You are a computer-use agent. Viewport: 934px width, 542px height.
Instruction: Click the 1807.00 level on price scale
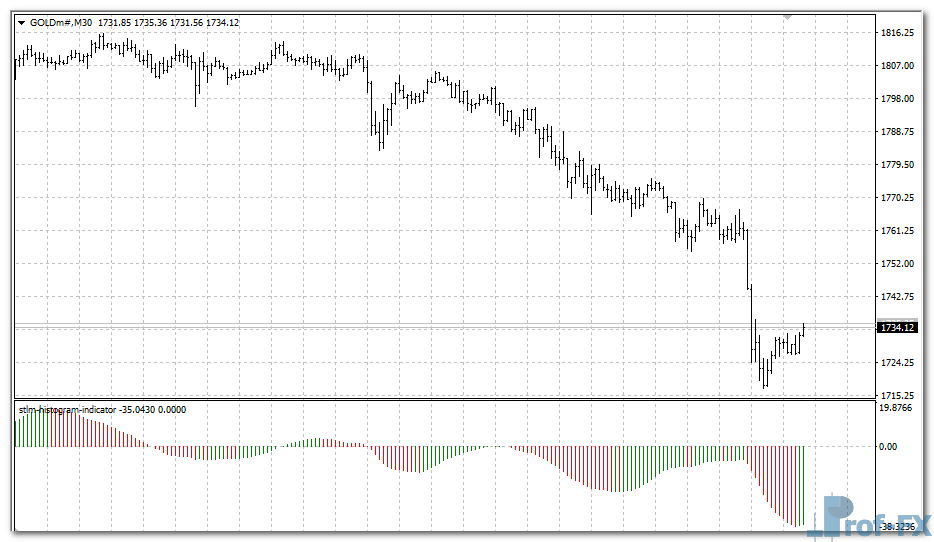pos(897,66)
